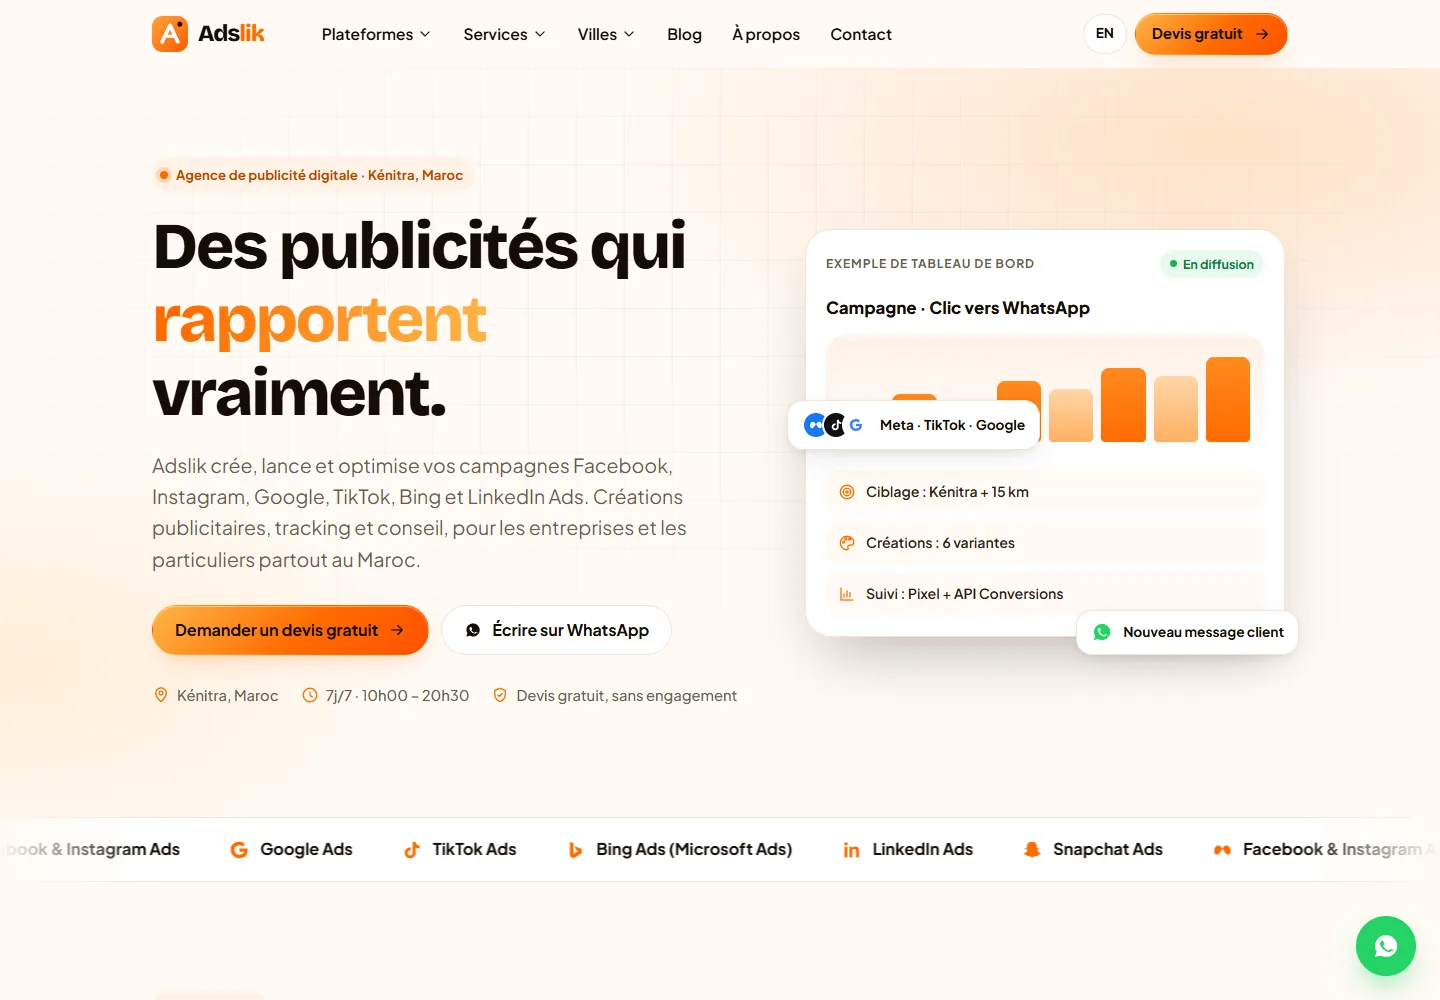
Task: Switch language with EN button
Action: (1105, 34)
